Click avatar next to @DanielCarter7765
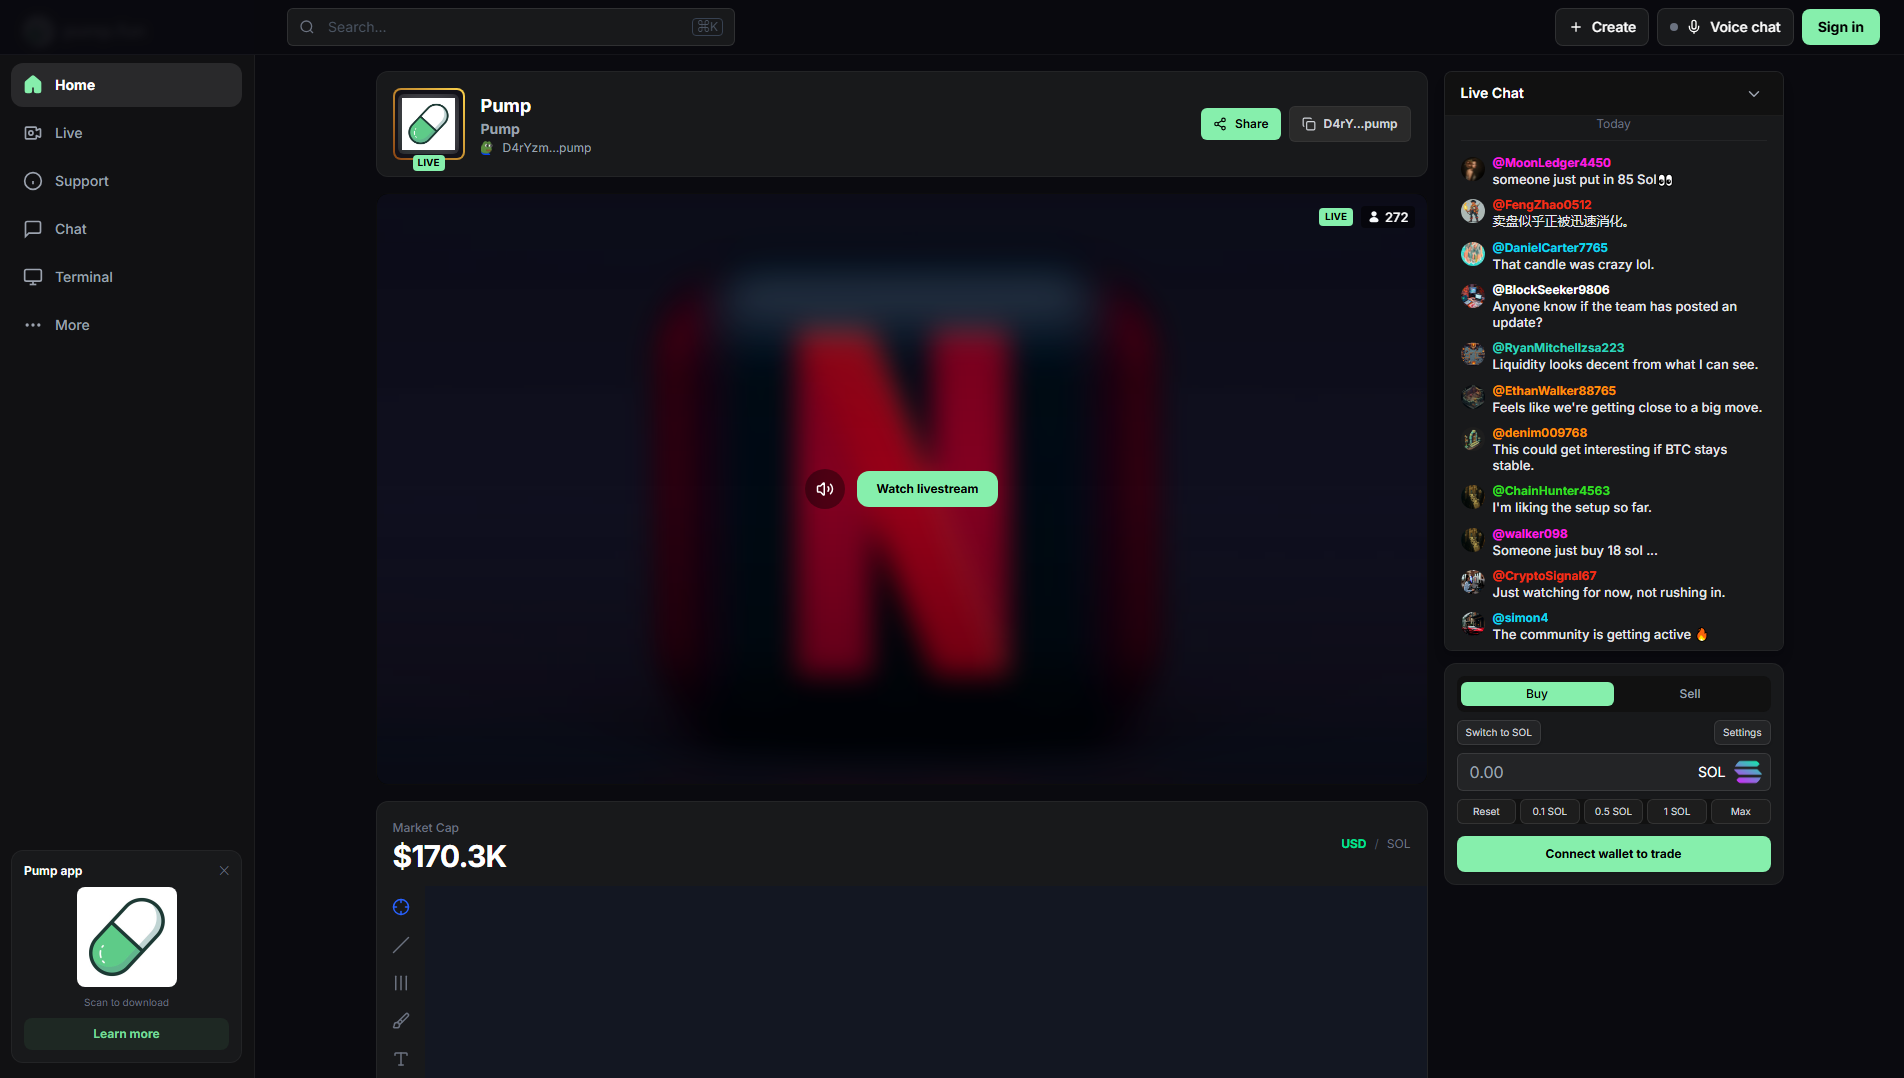The width and height of the screenshot is (1904, 1078). click(x=1472, y=254)
